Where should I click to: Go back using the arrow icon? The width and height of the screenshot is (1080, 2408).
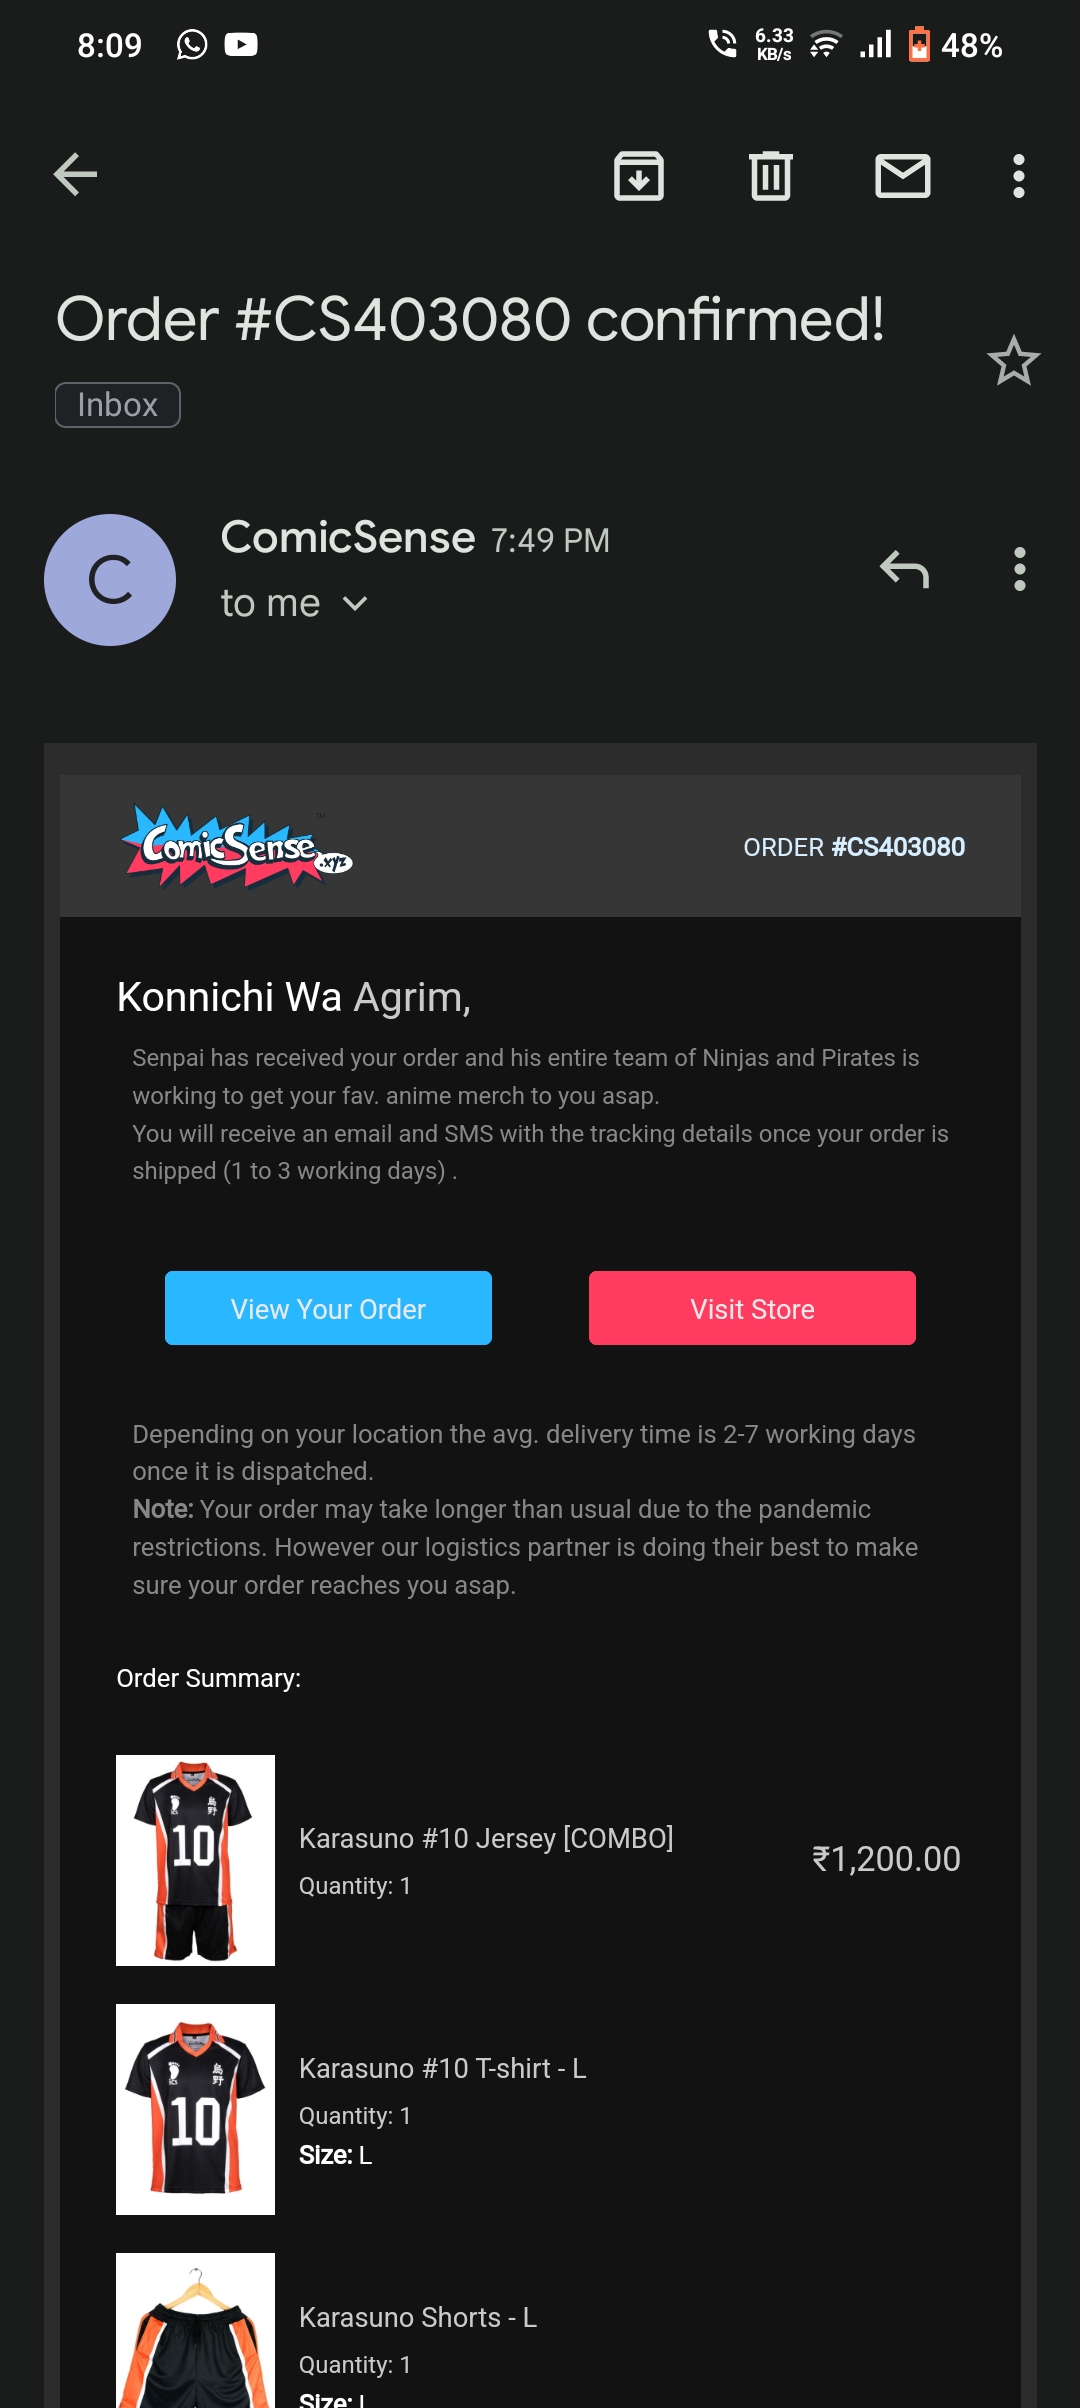[x=75, y=175]
